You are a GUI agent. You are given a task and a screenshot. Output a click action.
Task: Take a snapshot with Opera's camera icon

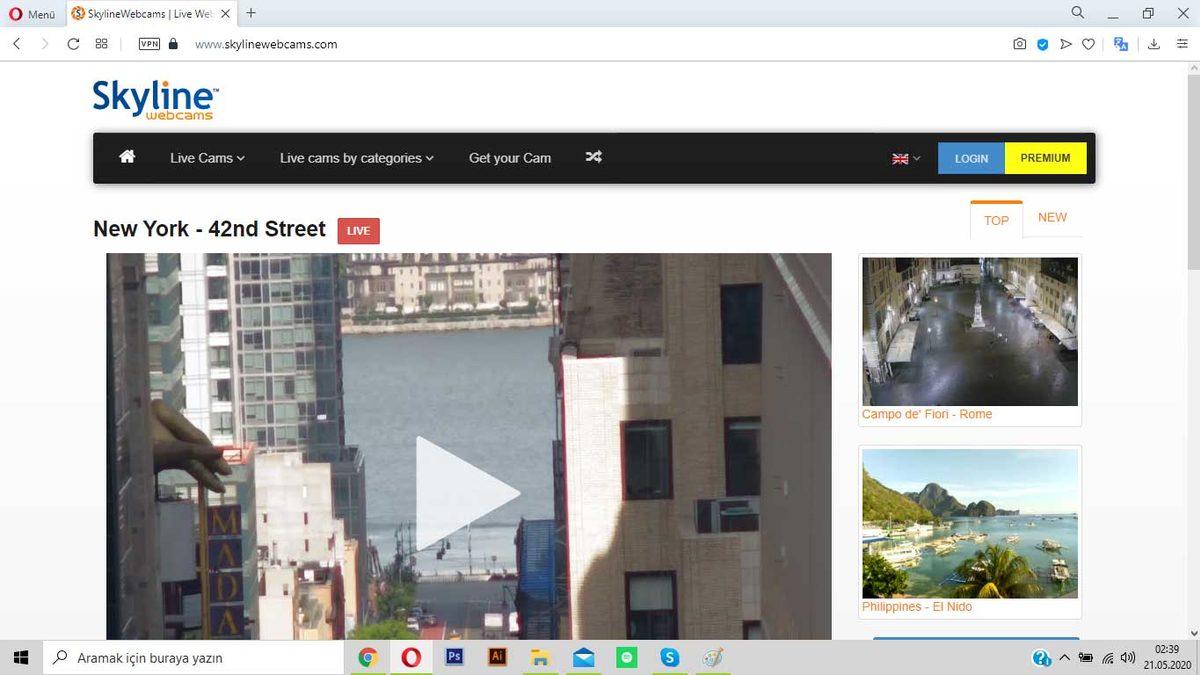point(1019,44)
